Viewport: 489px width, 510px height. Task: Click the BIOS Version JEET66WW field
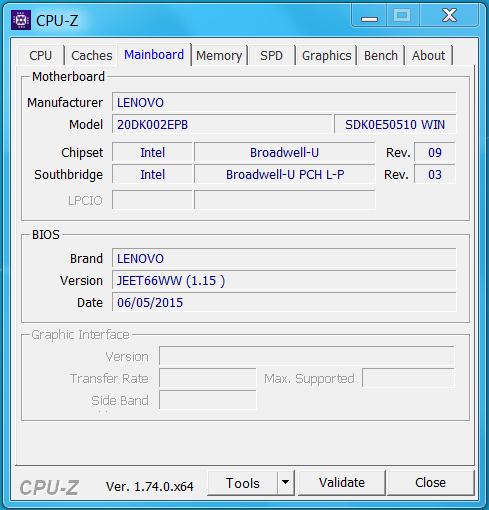point(284,280)
